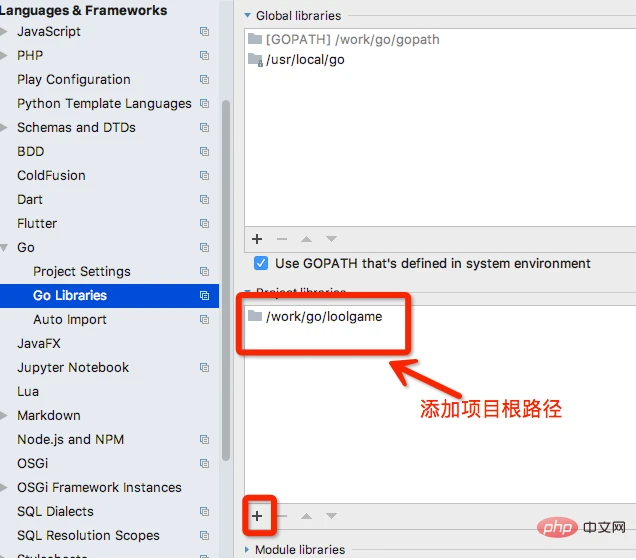Viewport: 636px width, 560px height.
Task: Click move down arrow under Project libraries
Action: [x=331, y=516]
